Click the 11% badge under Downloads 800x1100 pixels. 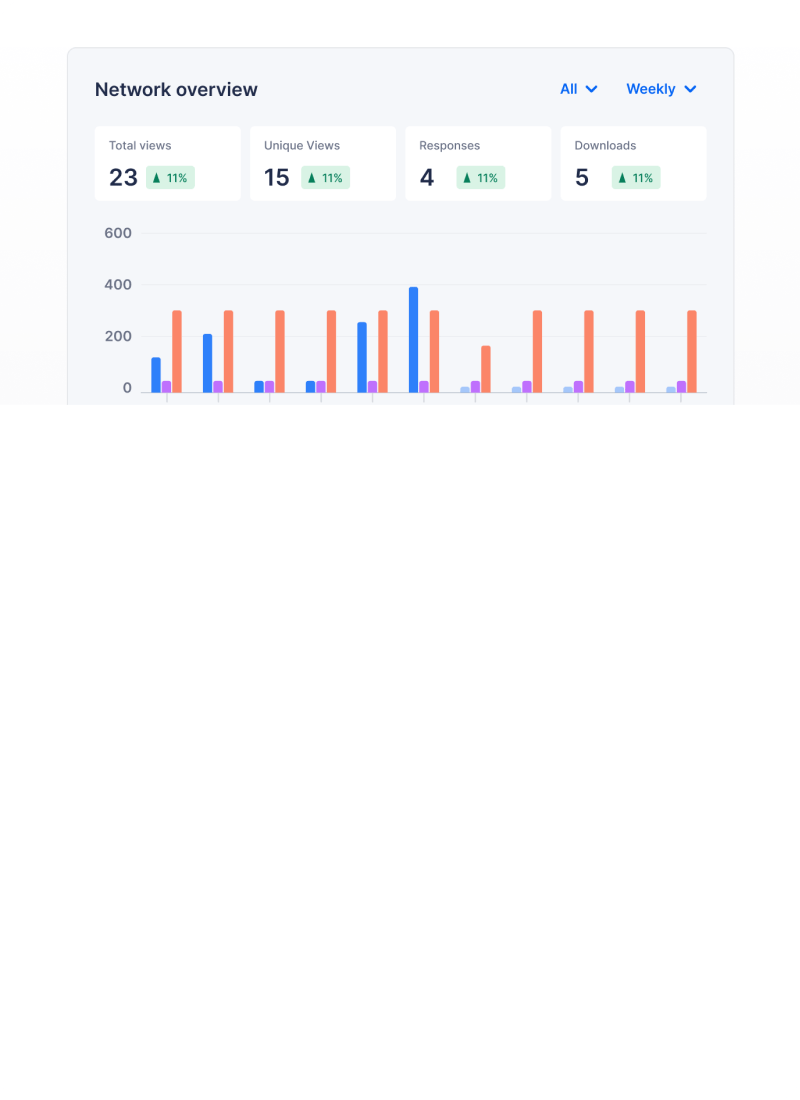coord(636,177)
